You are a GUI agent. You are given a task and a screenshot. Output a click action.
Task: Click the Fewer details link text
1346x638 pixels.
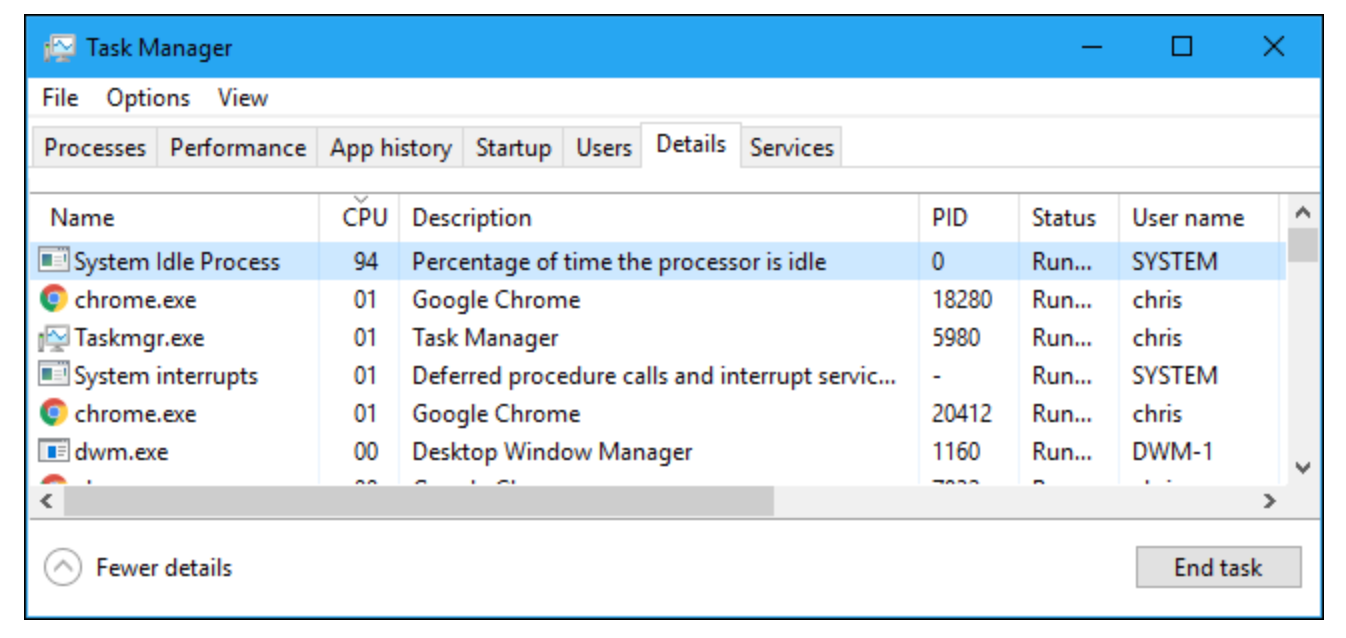coord(164,568)
